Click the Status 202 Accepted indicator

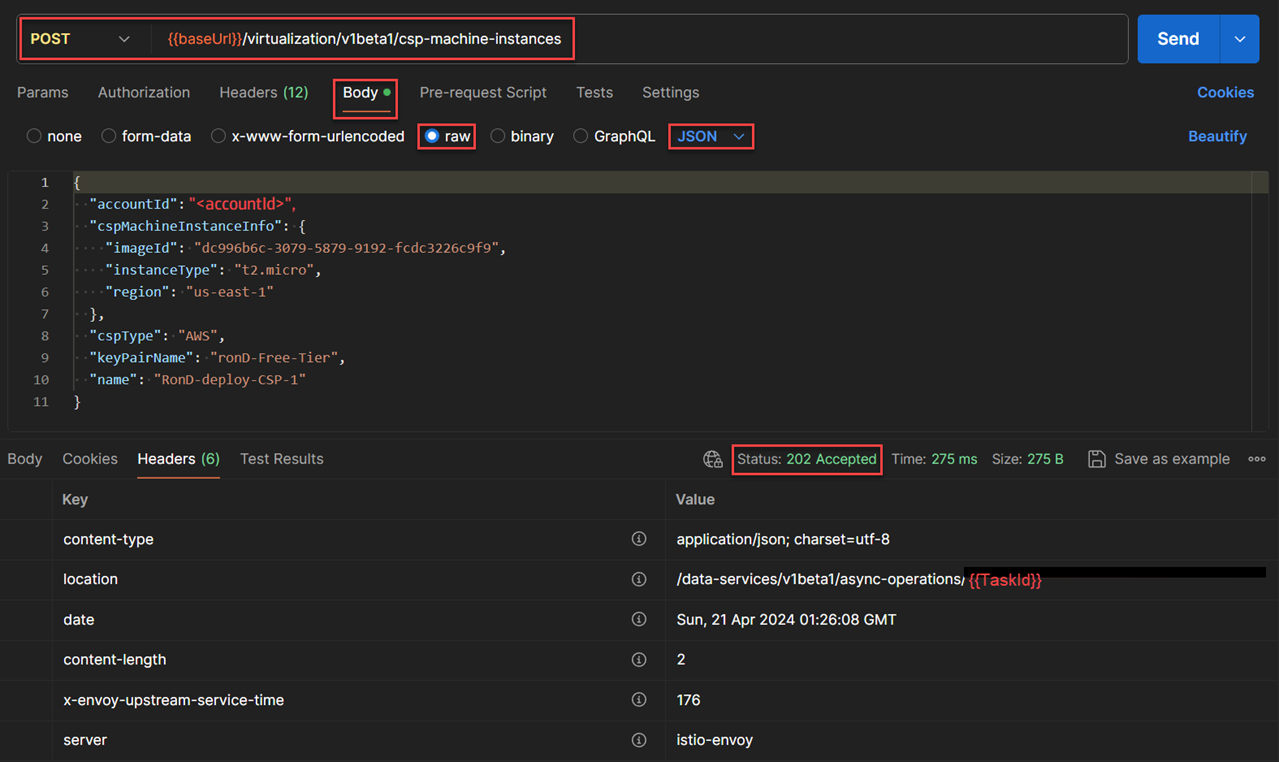point(807,459)
